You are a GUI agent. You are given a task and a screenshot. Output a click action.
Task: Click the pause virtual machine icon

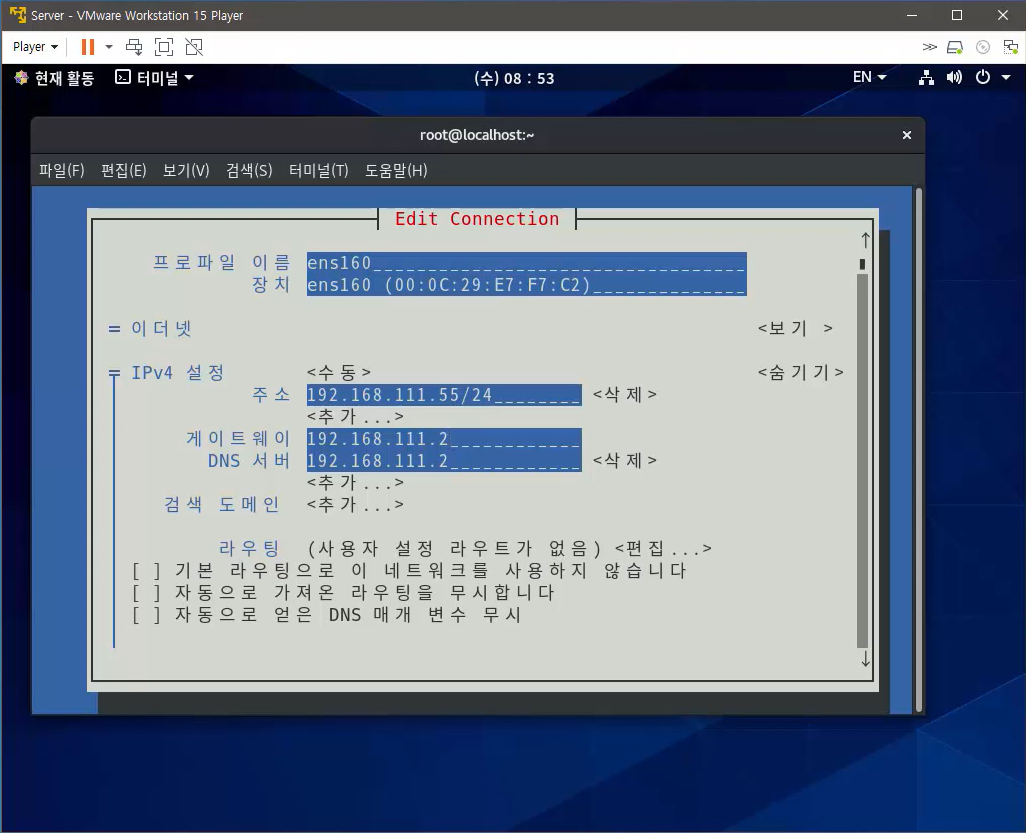tap(88, 46)
